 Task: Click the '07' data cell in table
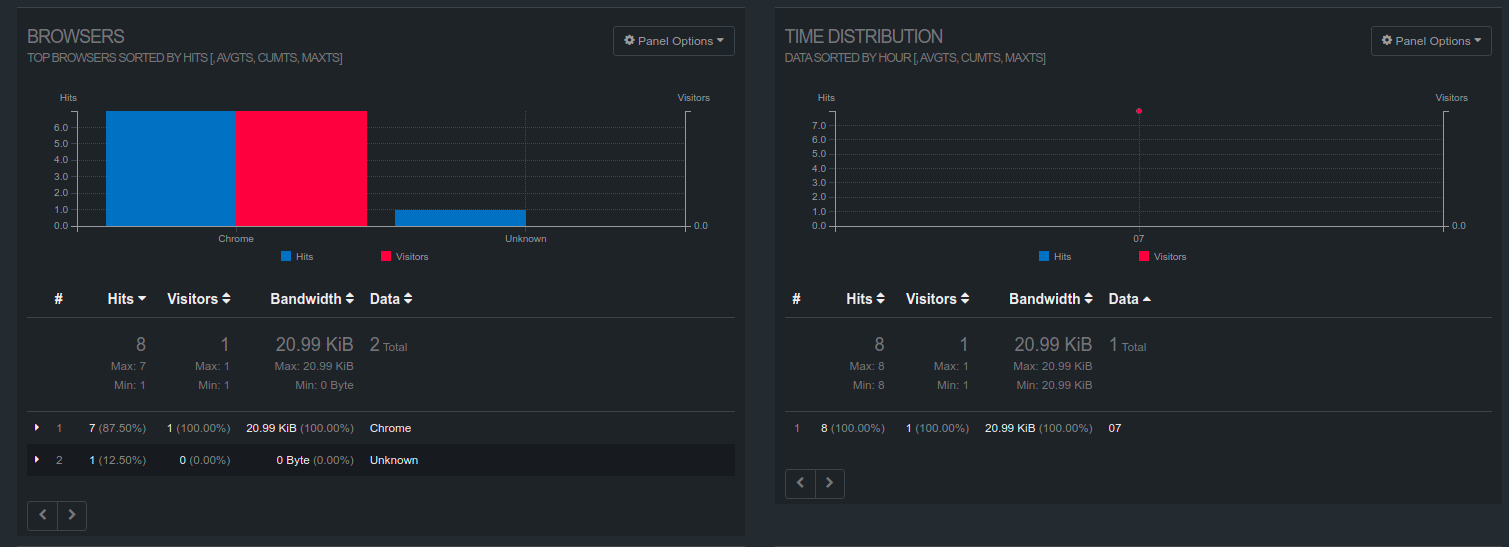coord(1115,428)
